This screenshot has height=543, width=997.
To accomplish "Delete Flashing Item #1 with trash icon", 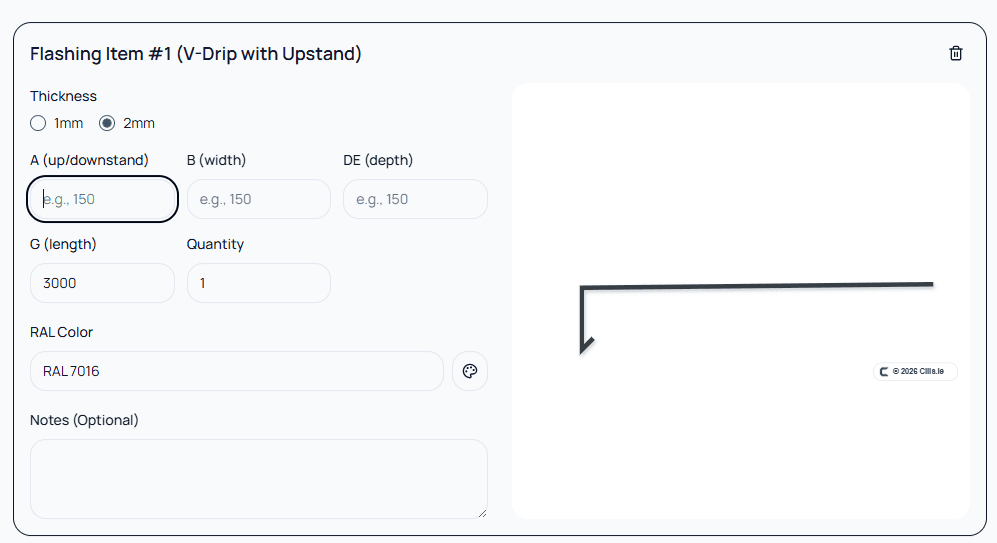I will coord(955,54).
